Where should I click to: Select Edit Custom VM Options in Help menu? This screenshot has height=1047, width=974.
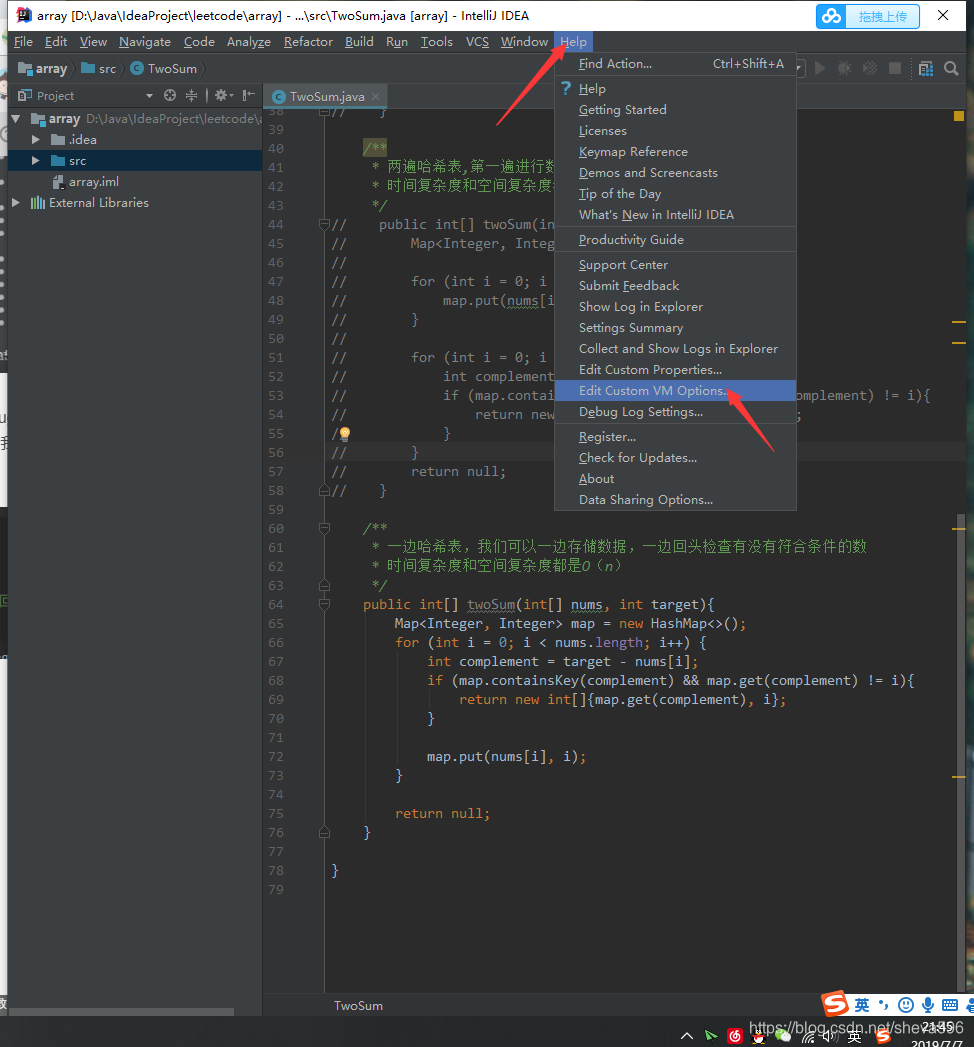675,391
